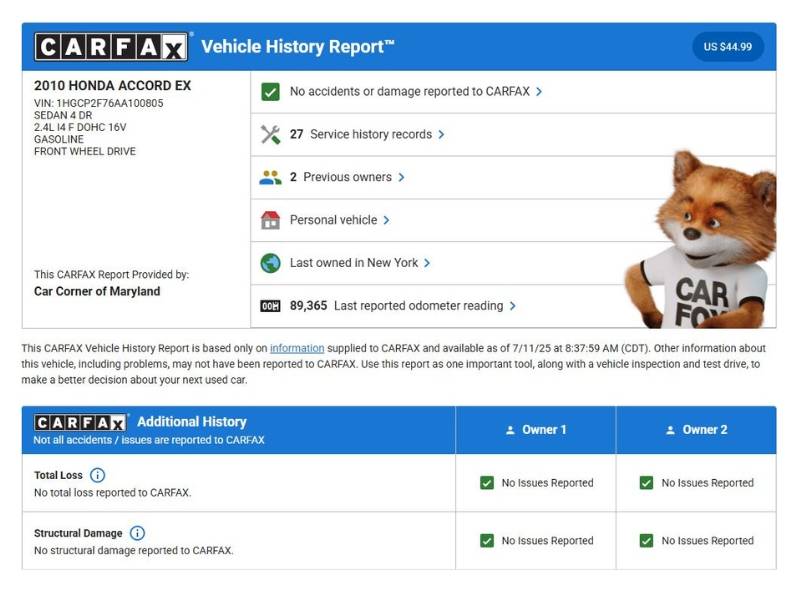This screenshot has height=600, width=800.
Task: Click the CARFAX logo in Additional History
Action: pyautogui.click(x=81, y=423)
